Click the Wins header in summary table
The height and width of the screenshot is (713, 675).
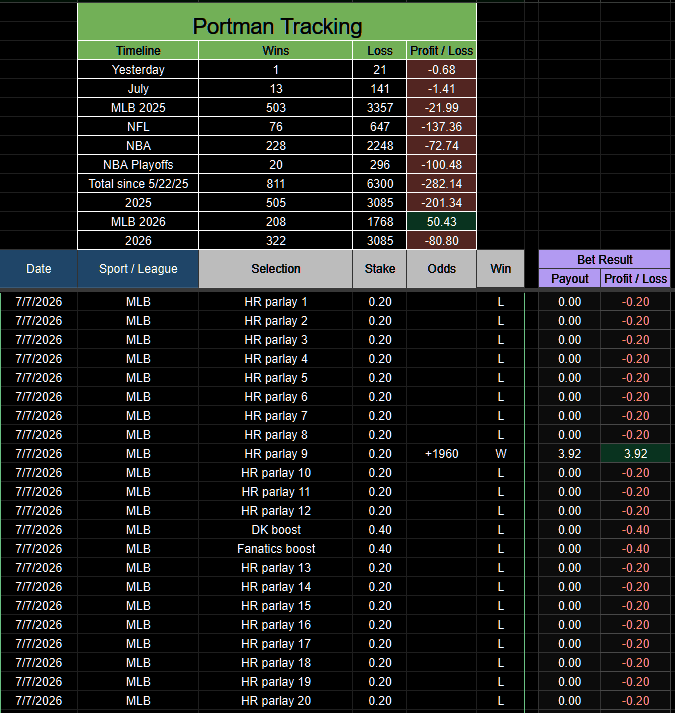tap(276, 50)
